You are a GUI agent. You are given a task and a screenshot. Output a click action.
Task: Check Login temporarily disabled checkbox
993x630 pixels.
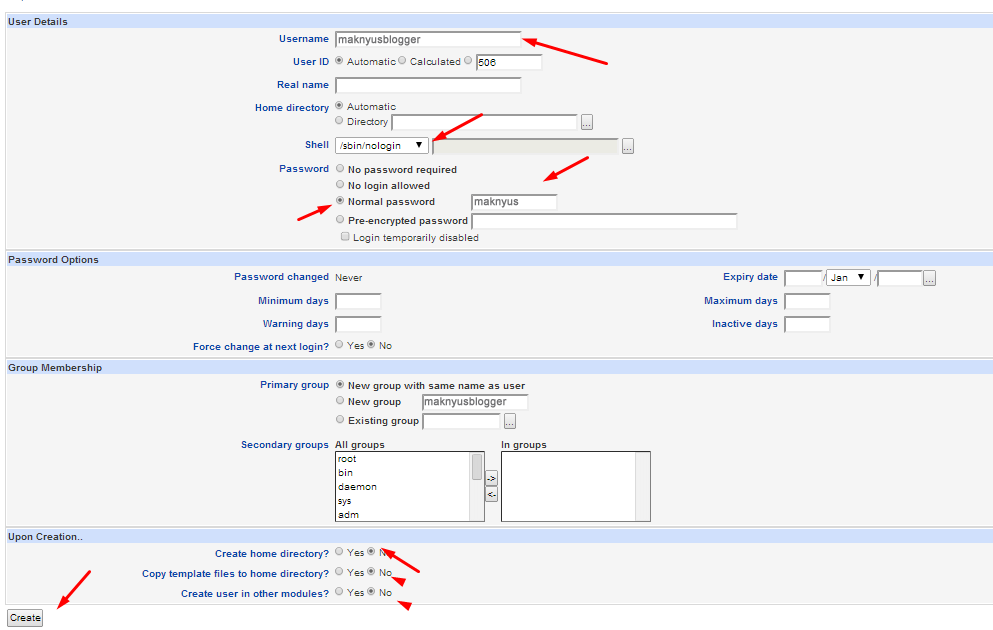(345, 237)
